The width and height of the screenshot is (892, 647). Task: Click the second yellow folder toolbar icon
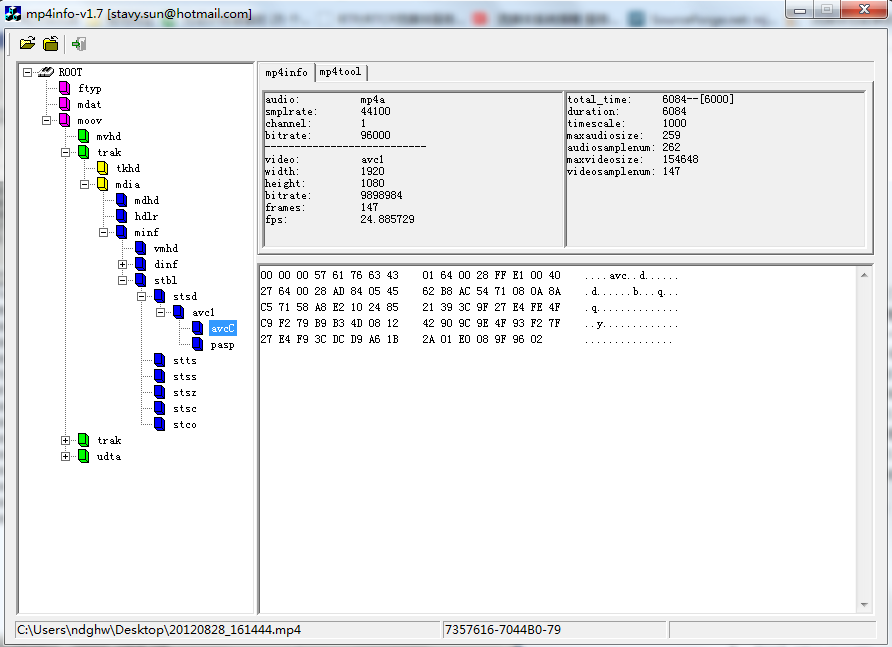pos(51,43)
